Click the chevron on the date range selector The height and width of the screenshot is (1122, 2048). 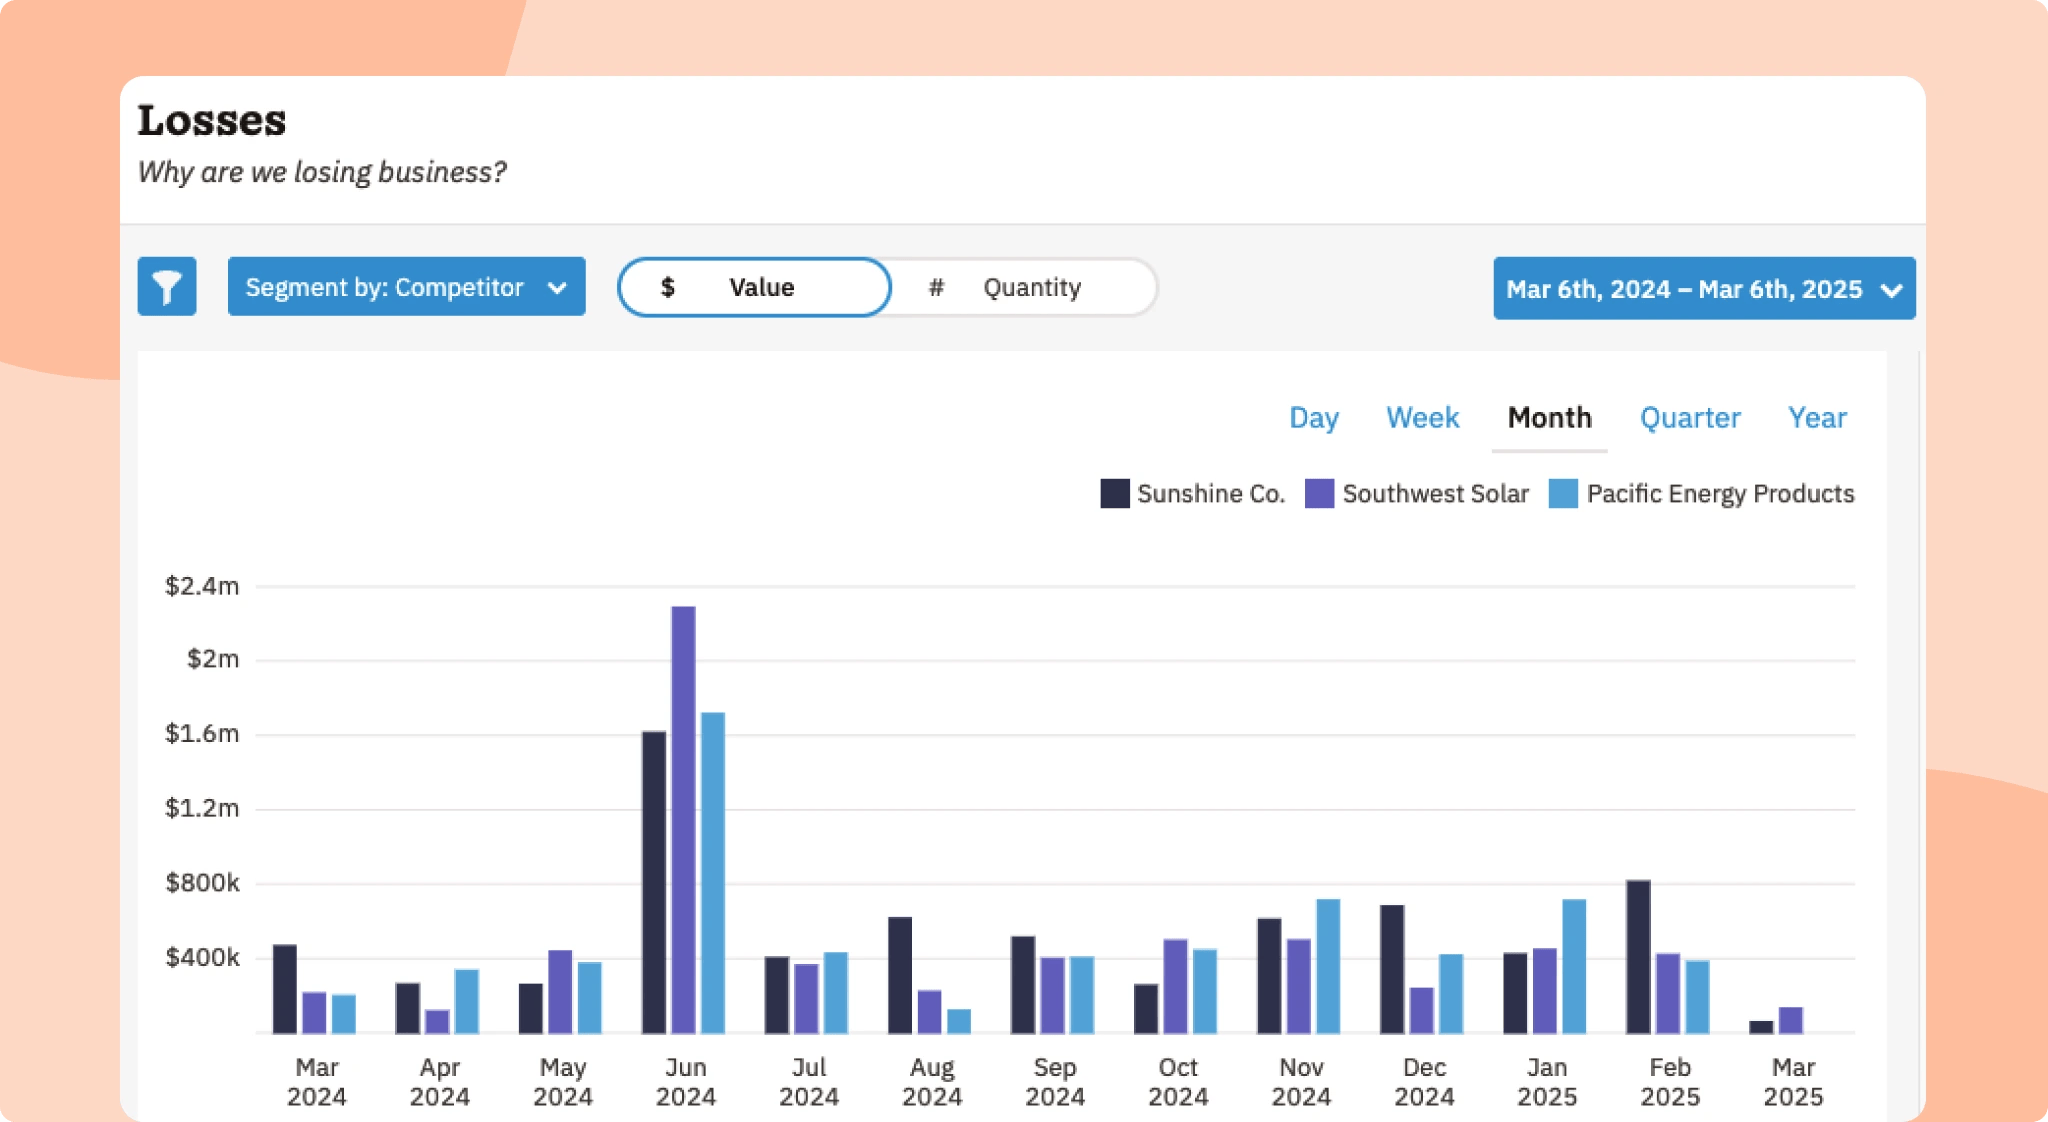coord(1891,289)
